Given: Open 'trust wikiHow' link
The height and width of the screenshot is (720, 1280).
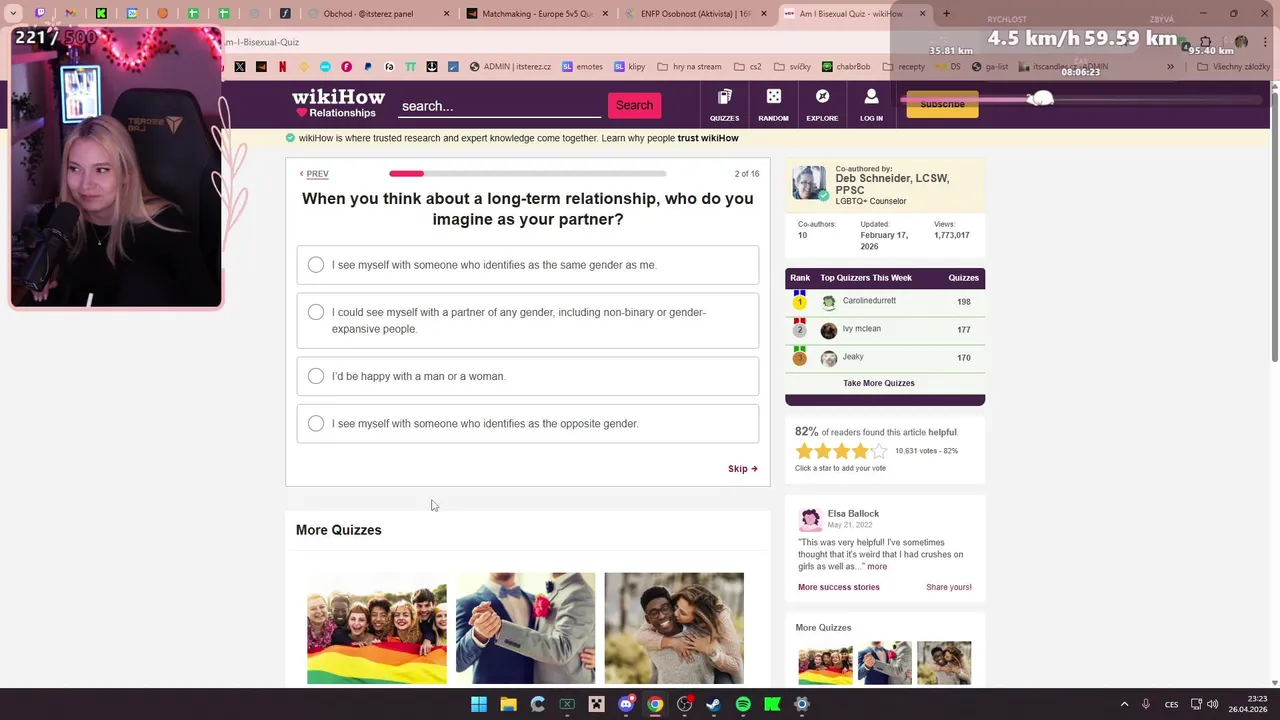Looking at the screenshot, I should 708,138.
